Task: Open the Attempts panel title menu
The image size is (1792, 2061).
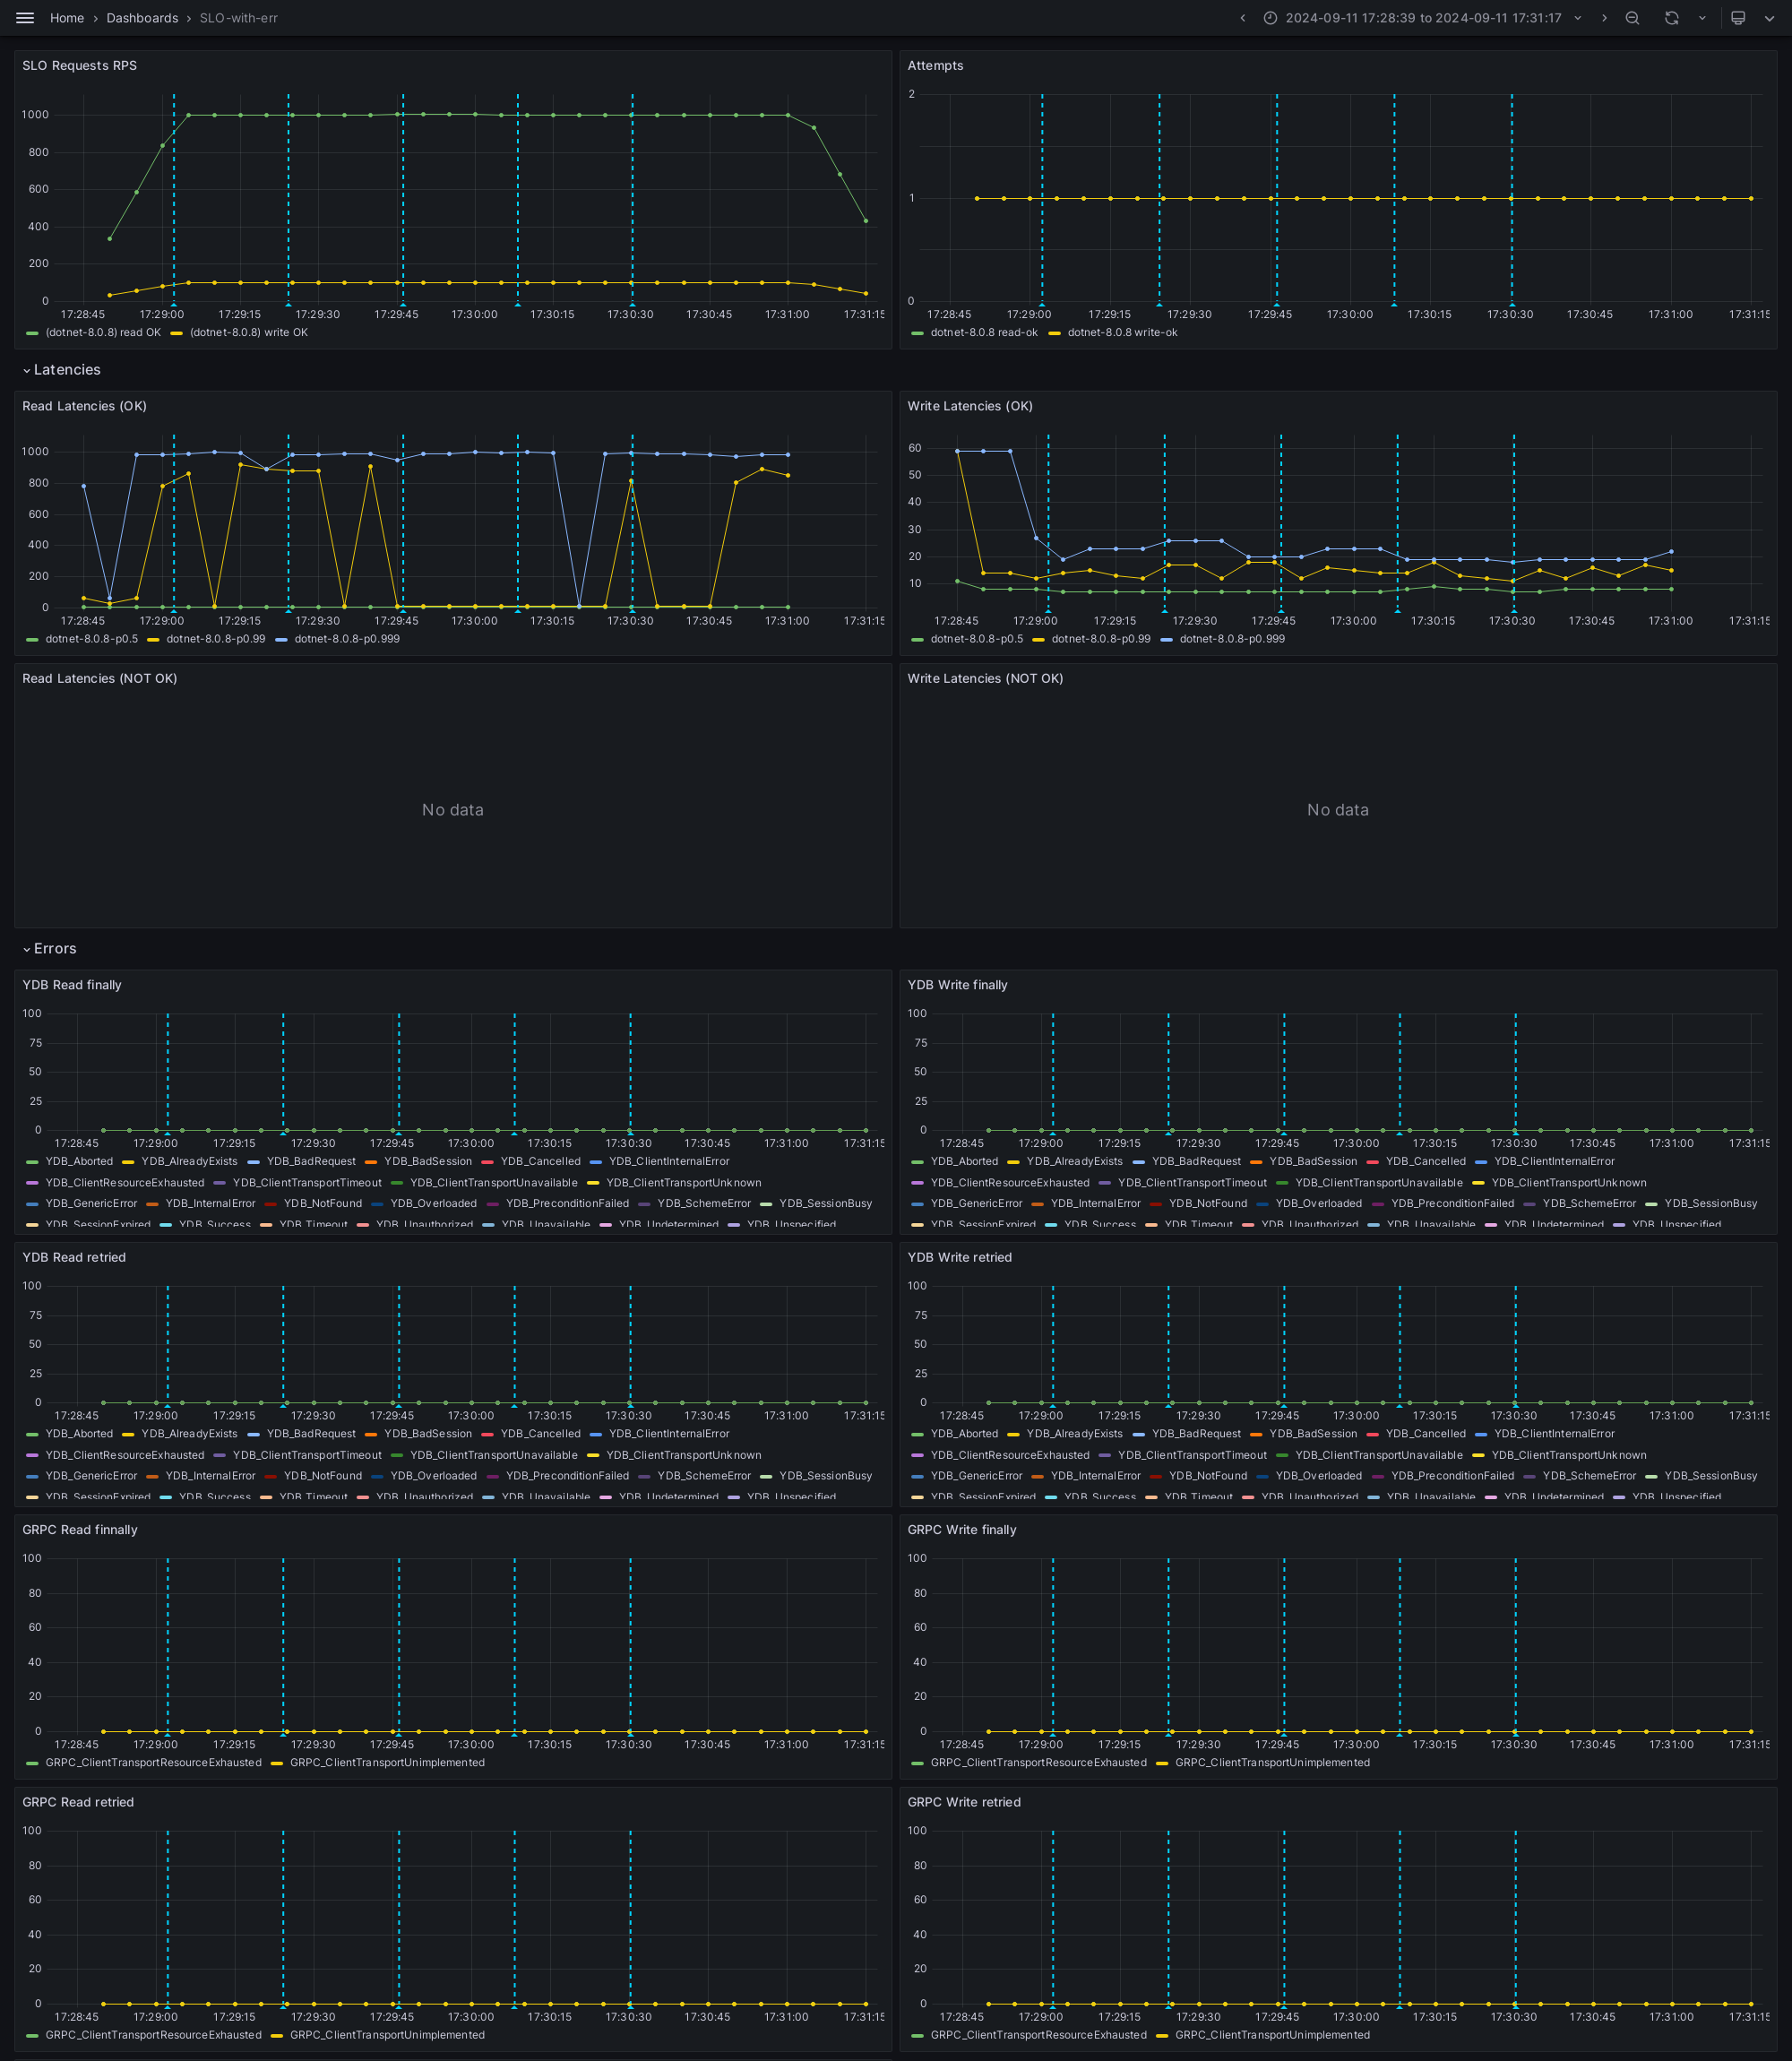Action: coord(935,66)
